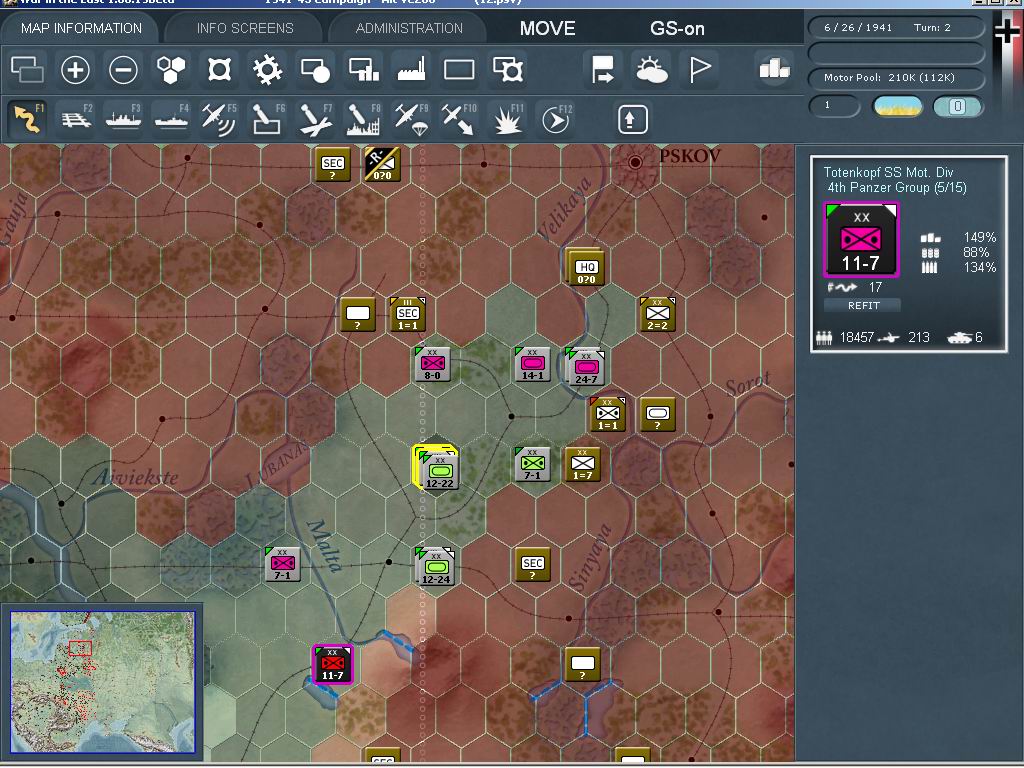Click the date 6/26/1941 turn box

tap(896, 27)
